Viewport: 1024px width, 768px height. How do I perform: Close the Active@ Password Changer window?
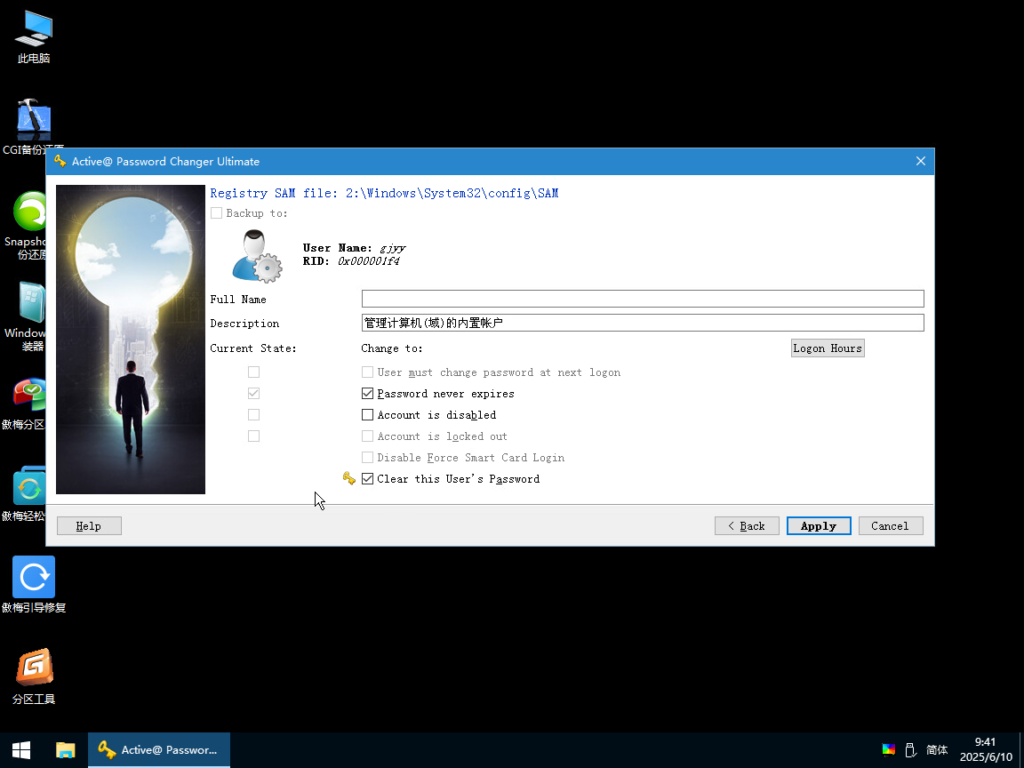920,161
